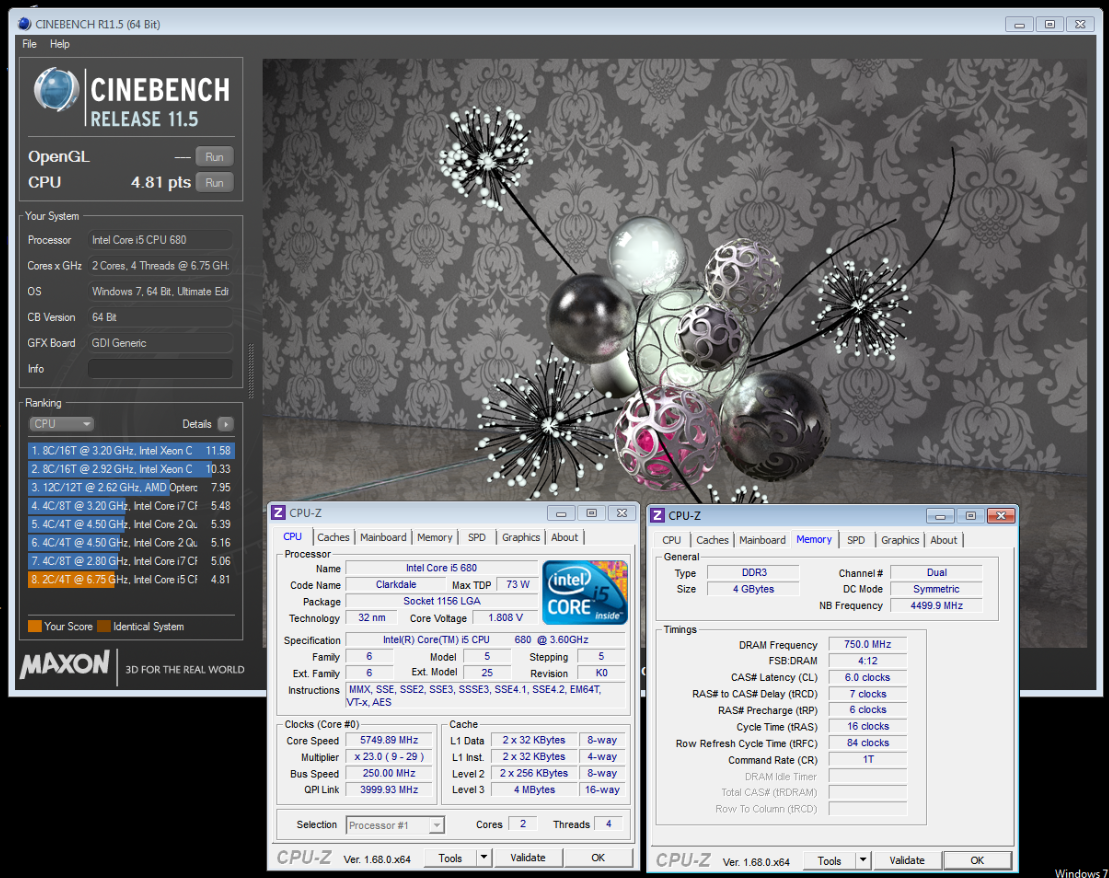1109x878 pixels.
Task: Switch to CPU tab in left CPU-Z window
Action: 292,537
